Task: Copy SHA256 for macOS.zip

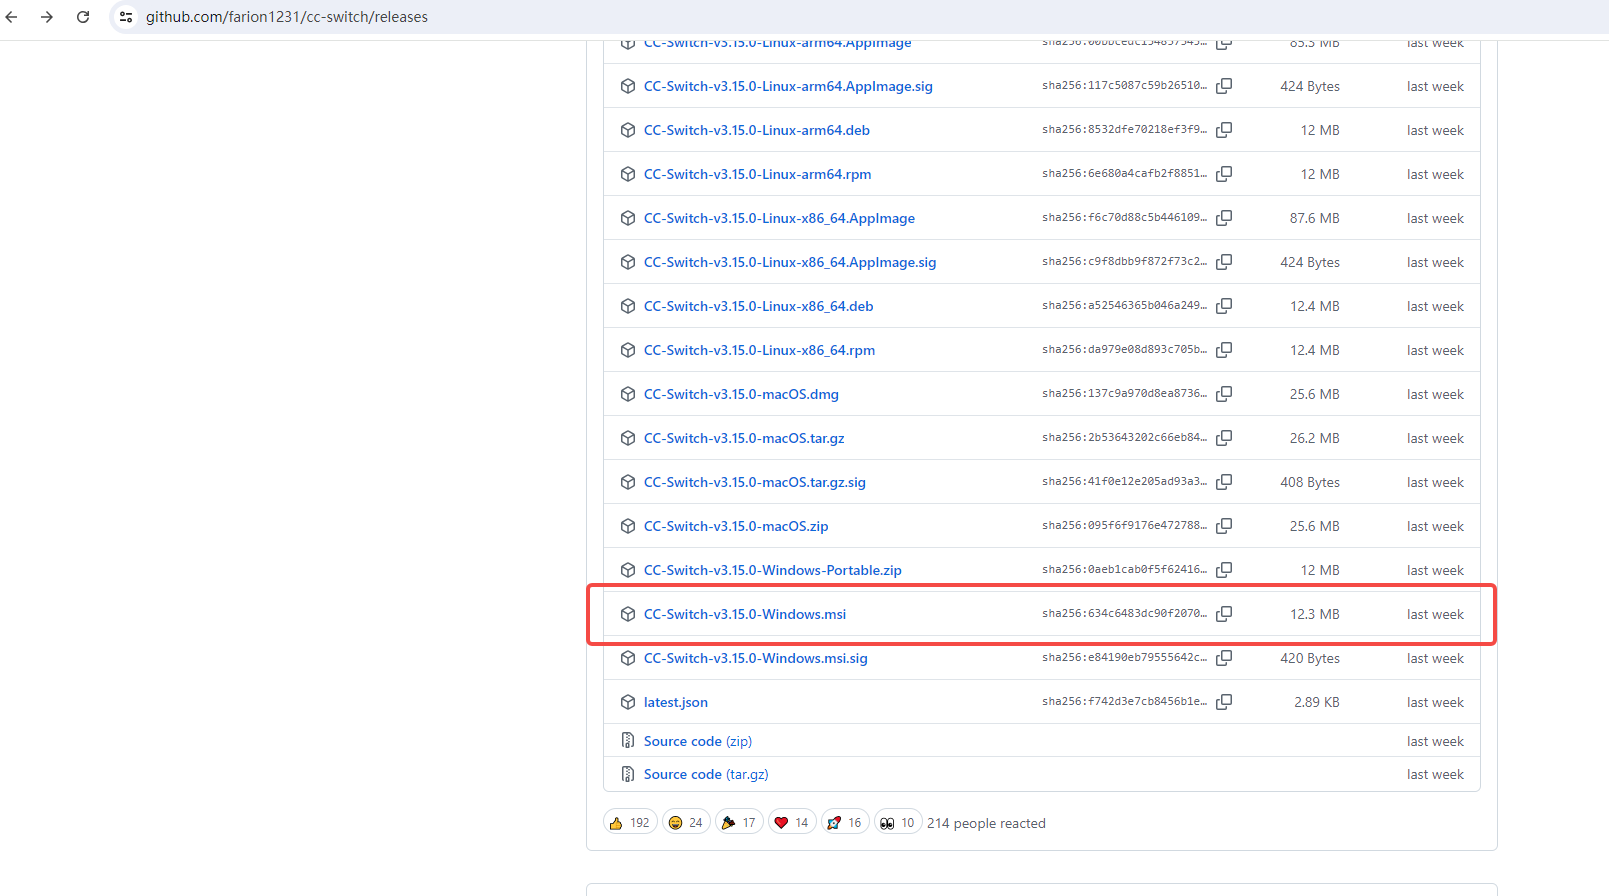Action: click(1224, 526)
